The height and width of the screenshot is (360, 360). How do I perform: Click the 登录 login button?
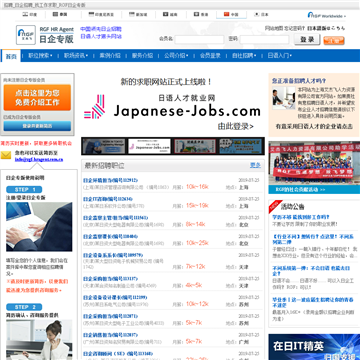307,40
